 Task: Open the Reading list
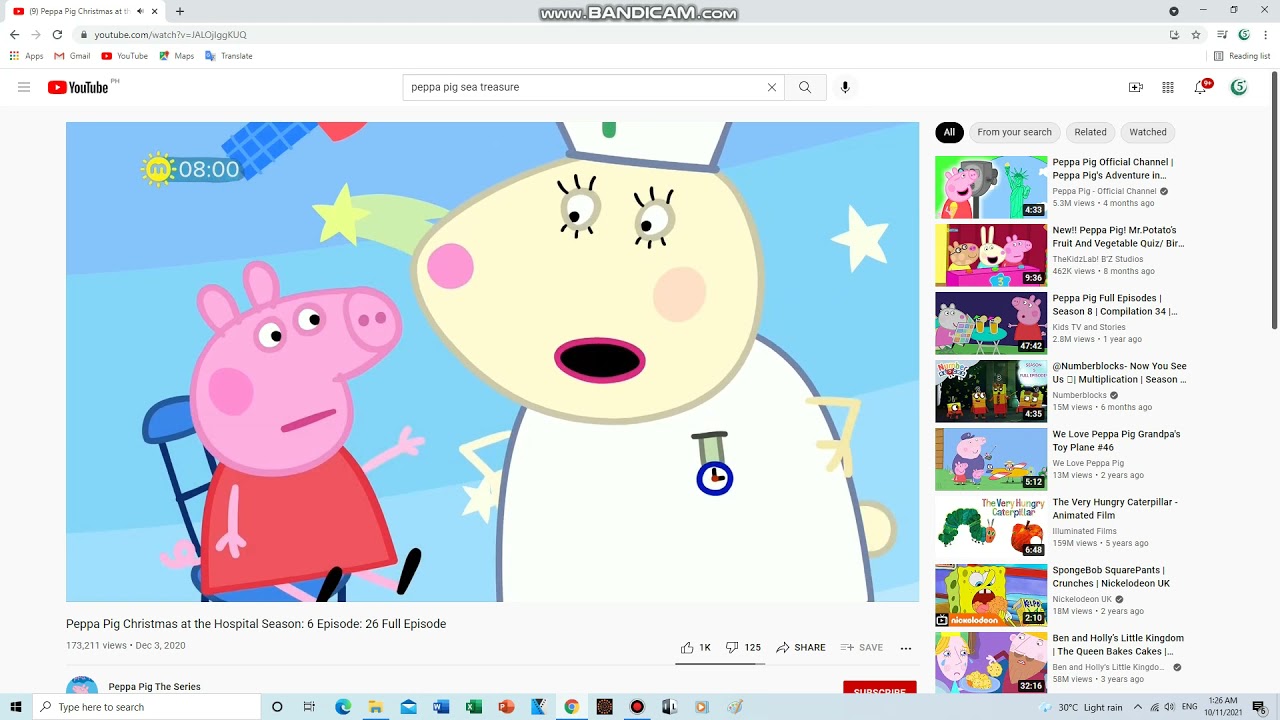[1242, 56]
